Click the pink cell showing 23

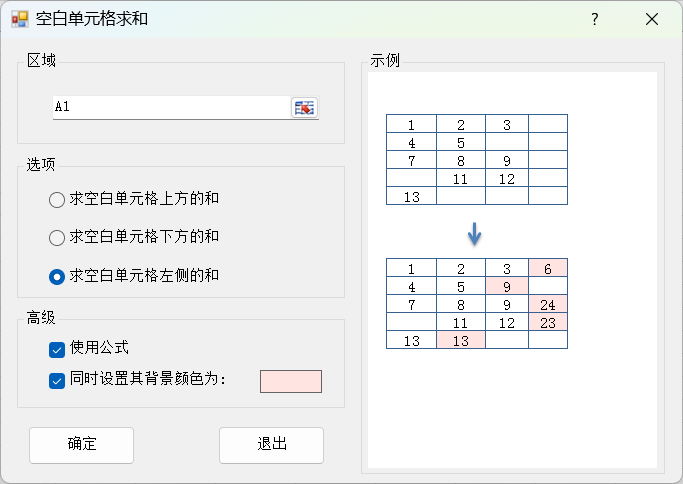click(x=548, y=322)
